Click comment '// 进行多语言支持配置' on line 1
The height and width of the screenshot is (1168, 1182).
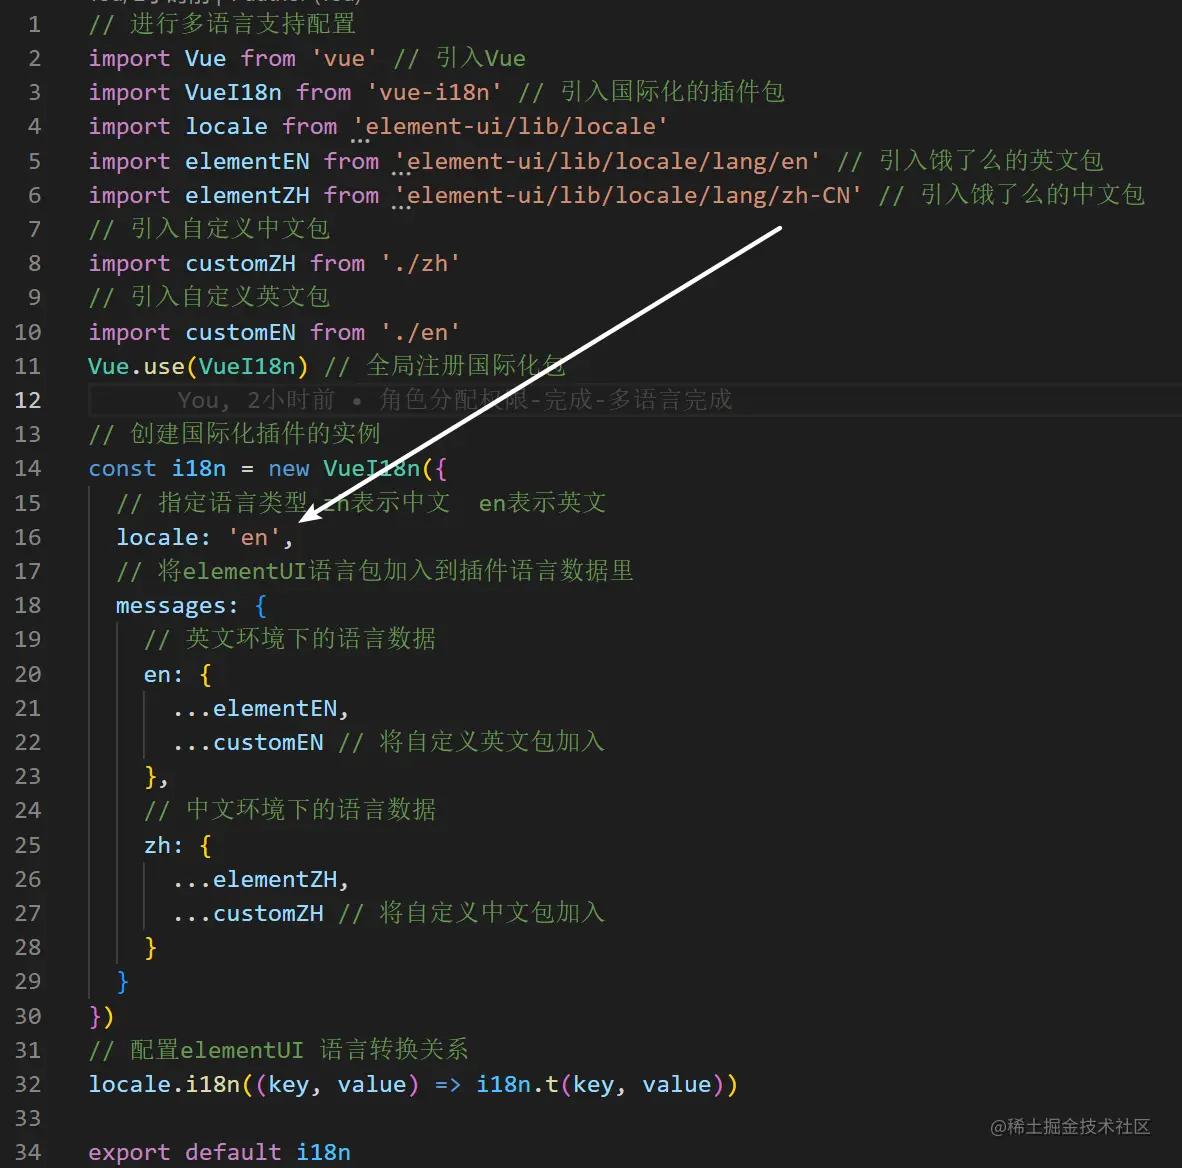(222, 24)
